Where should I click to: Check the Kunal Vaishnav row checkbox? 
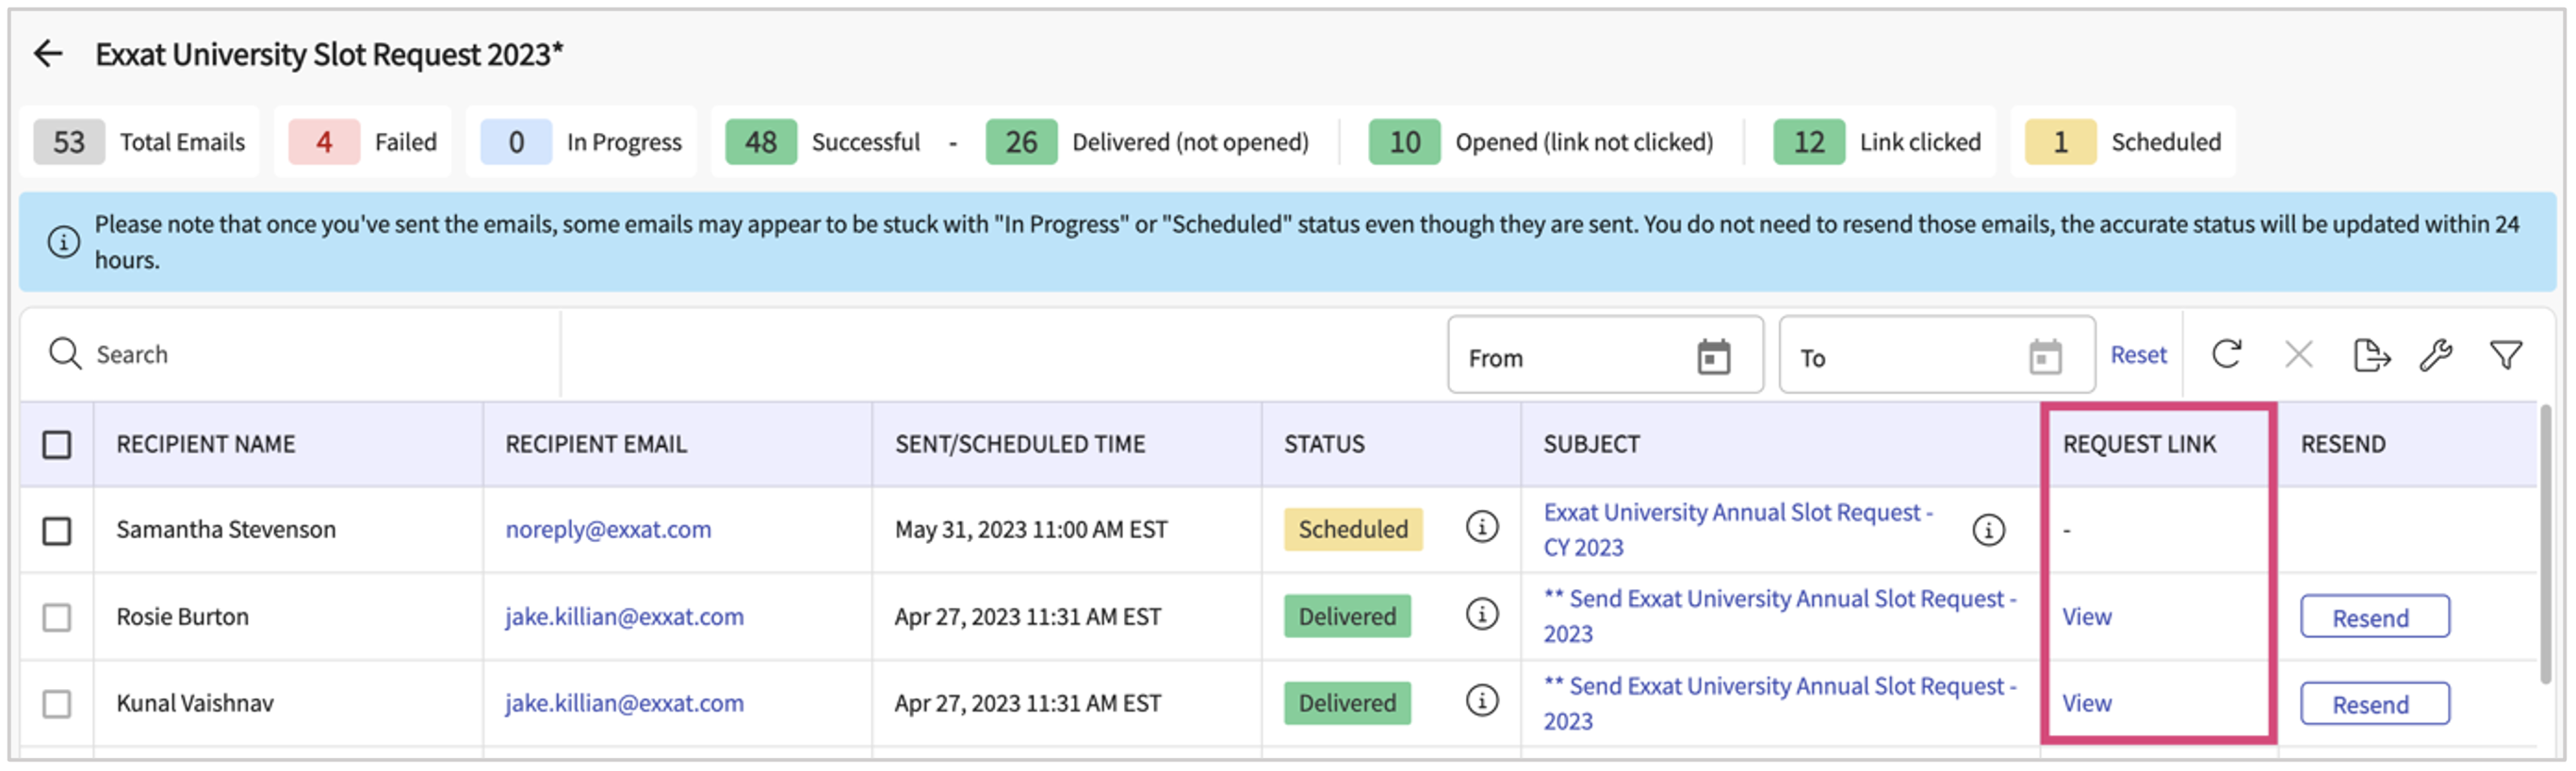click(x=57, y=705)
